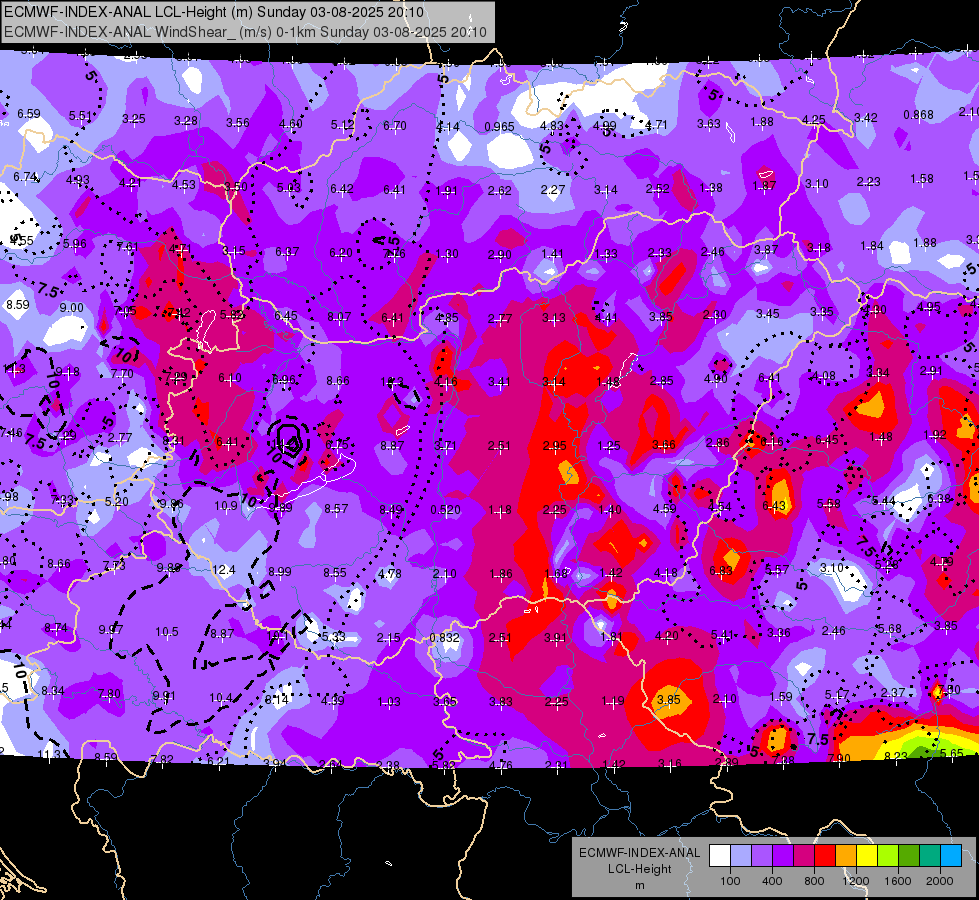Image resolution: width=979 pixels, height=900 pixels.
Task: Click the LCL-Height (m) title line
Action: [214, 12]
